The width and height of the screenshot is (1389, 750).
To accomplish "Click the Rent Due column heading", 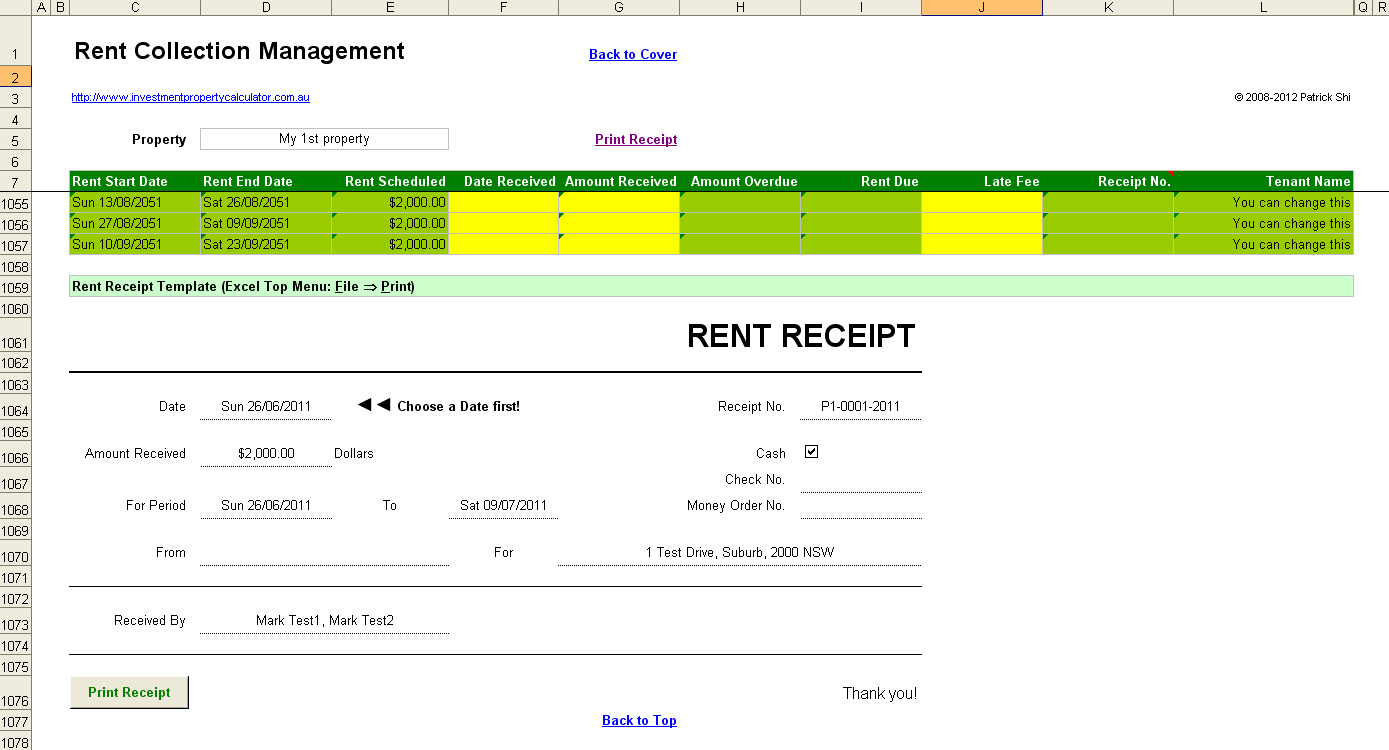I will (861, 182).
